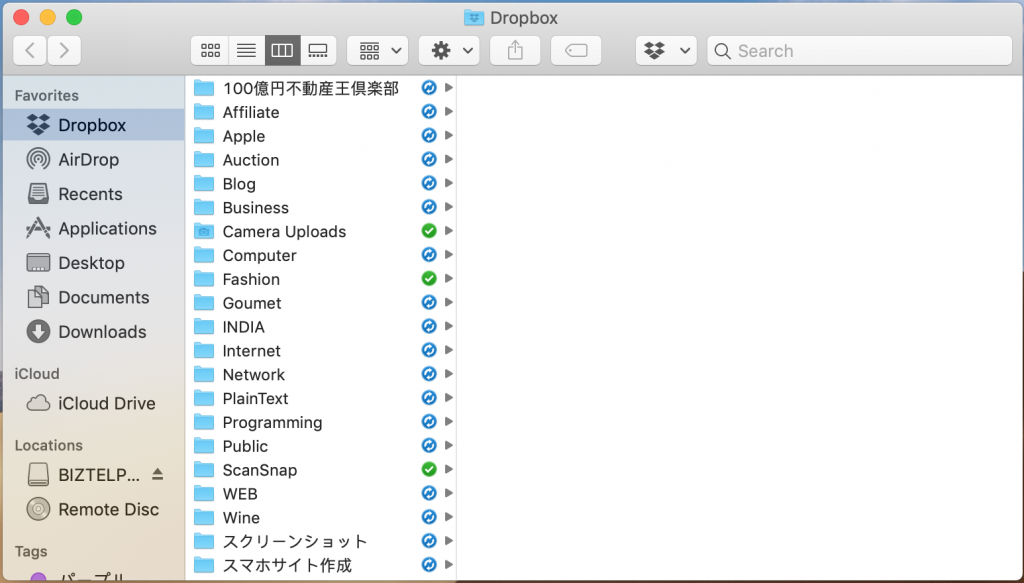The image size is (1024, 583).
Task: Expand the Camera Uploads folder arrow
Action: [x=449, y=231]
